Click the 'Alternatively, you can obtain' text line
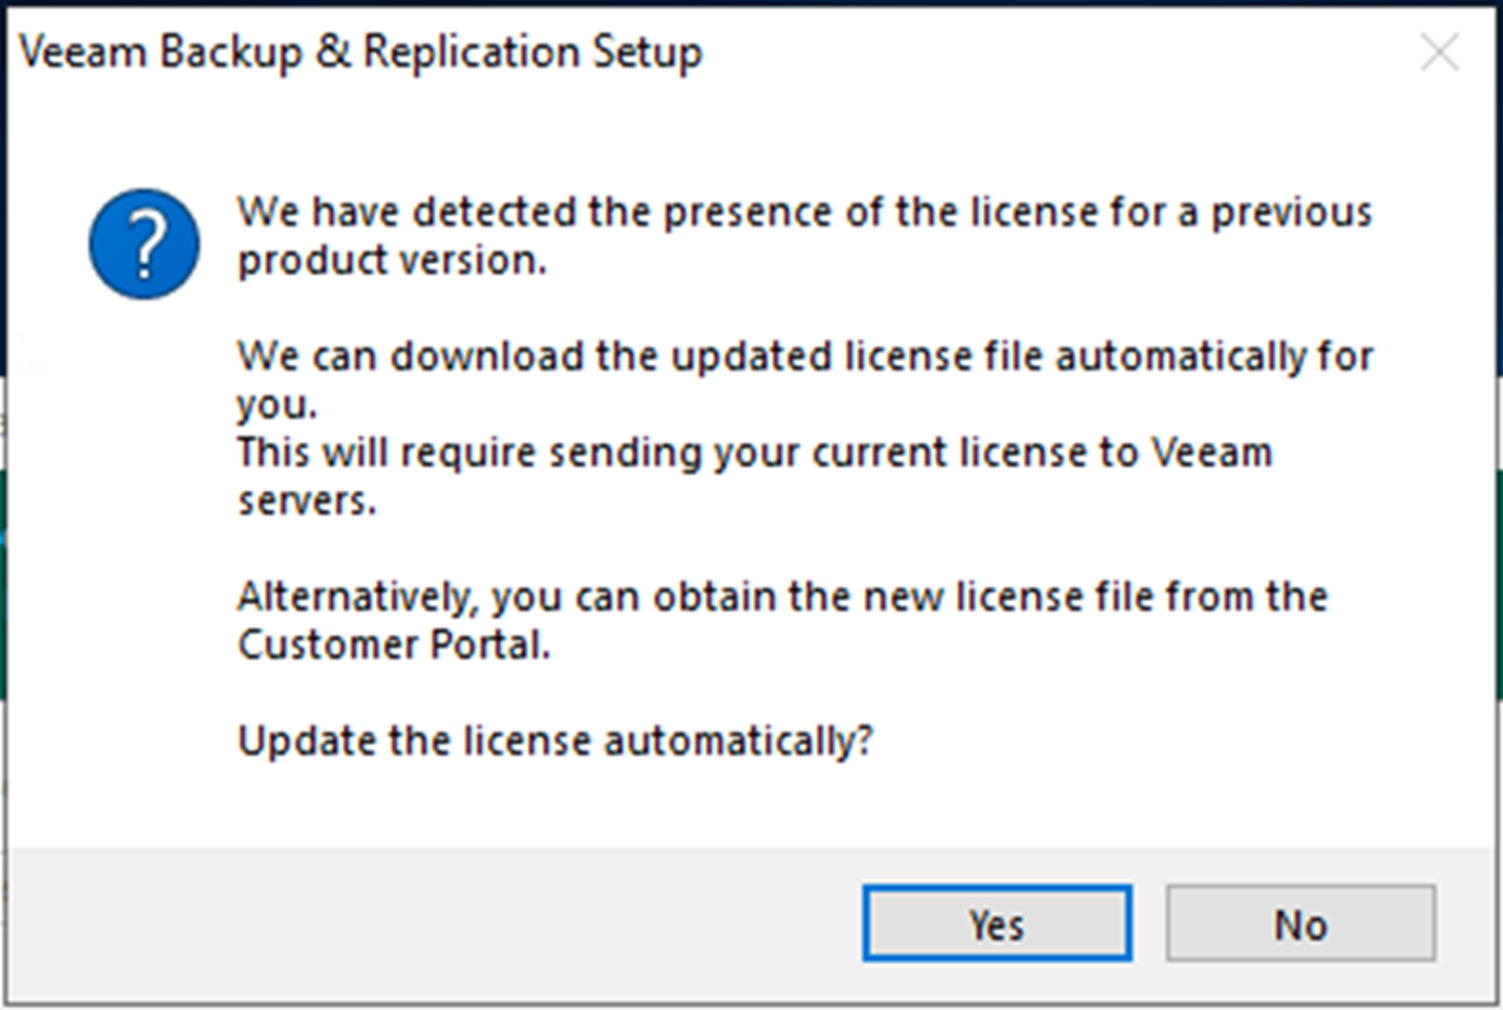Screen dimensions: 1503x1010 click(782, 597)
